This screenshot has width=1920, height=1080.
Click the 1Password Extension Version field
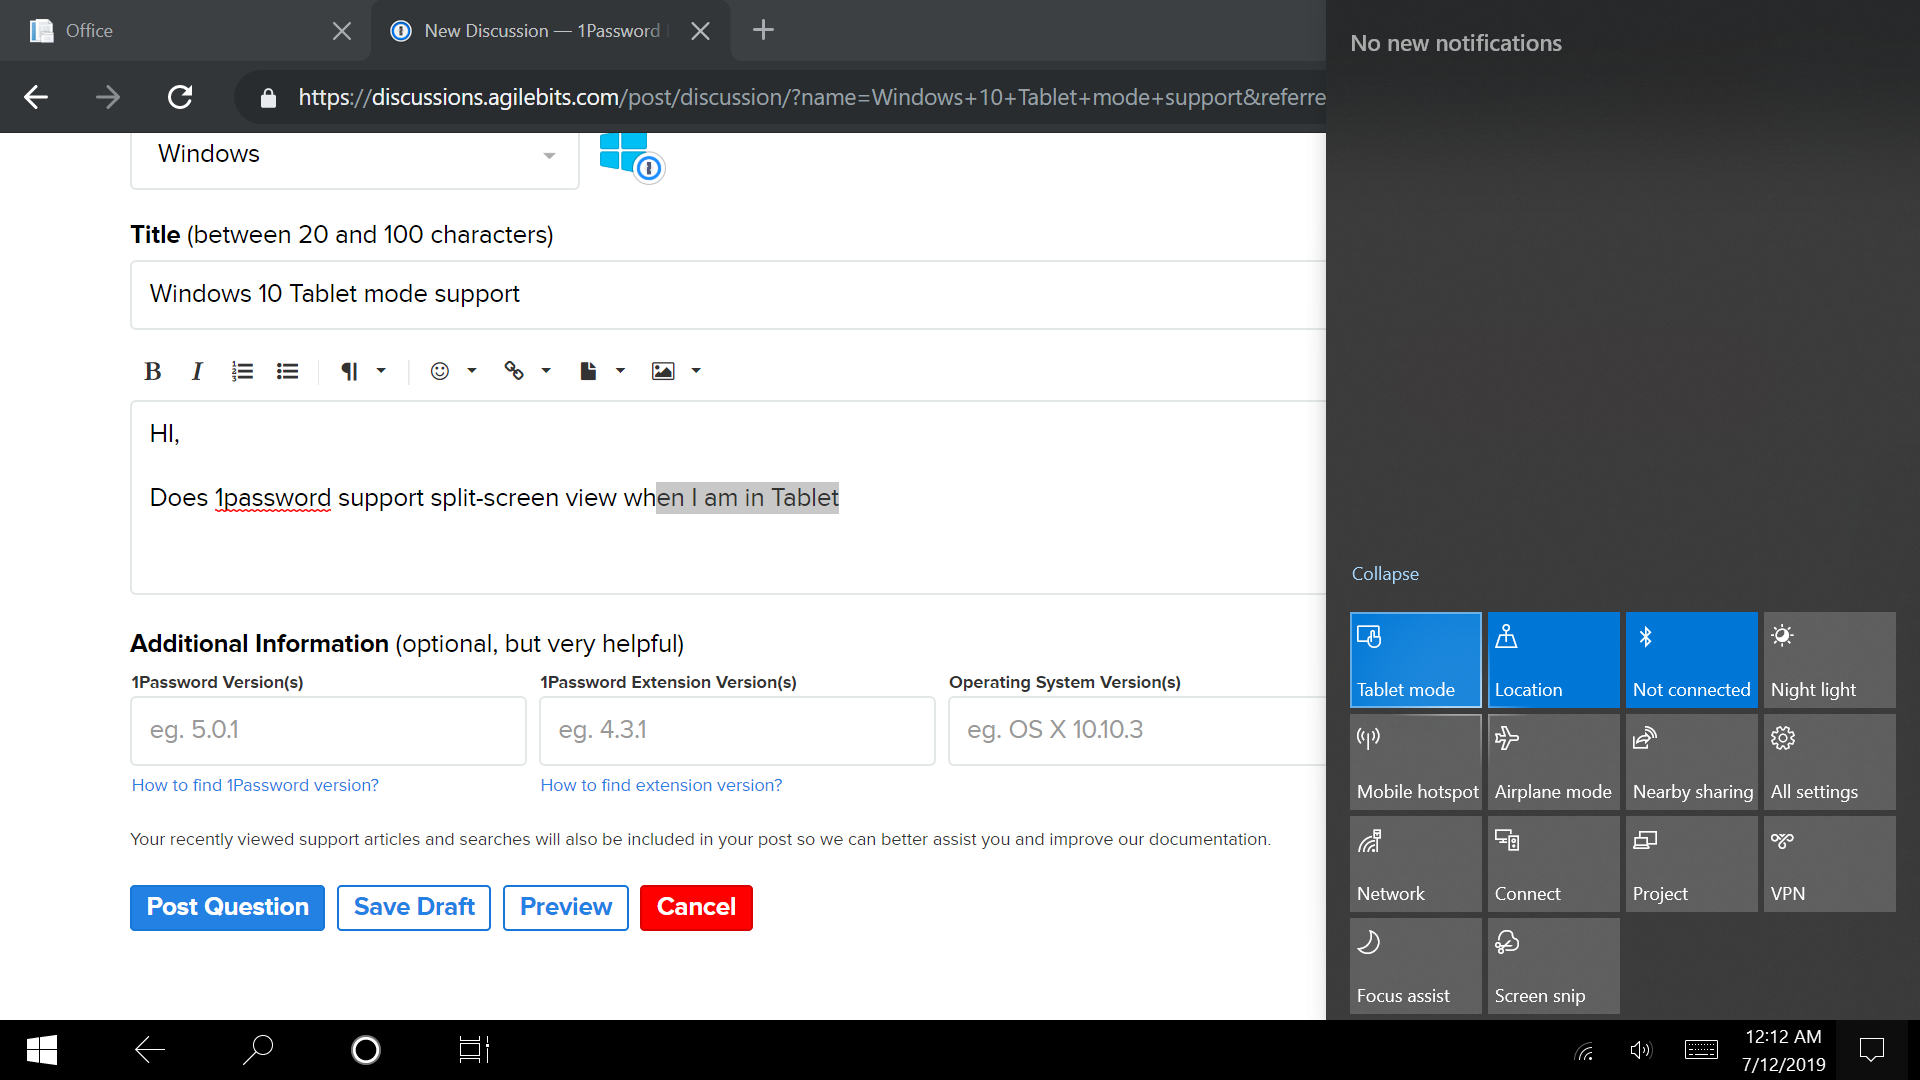[737, 731]
